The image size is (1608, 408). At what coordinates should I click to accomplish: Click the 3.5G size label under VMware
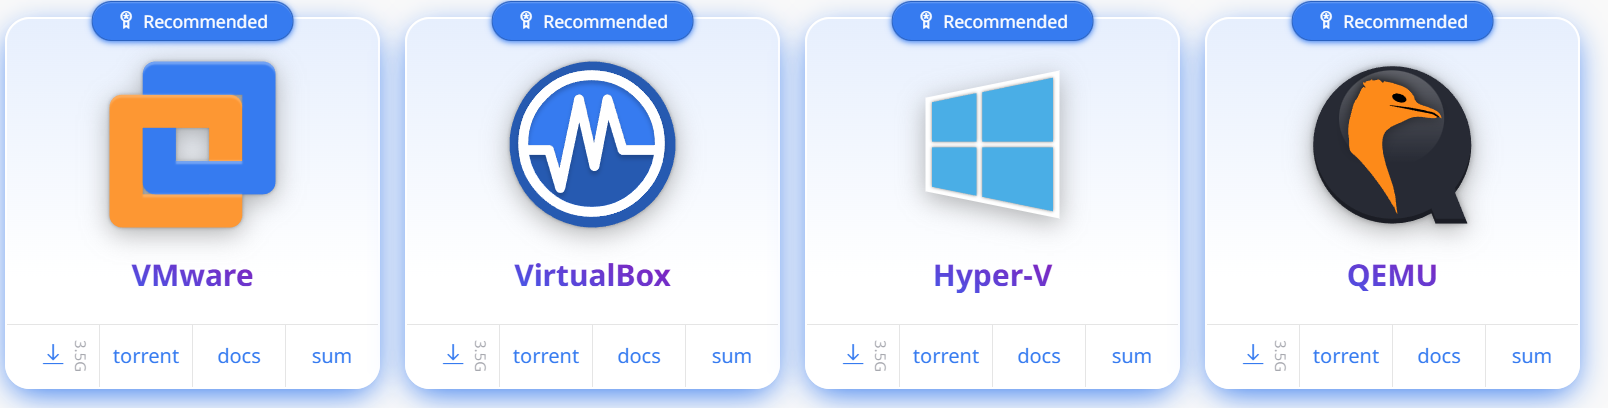click(80, 356)
